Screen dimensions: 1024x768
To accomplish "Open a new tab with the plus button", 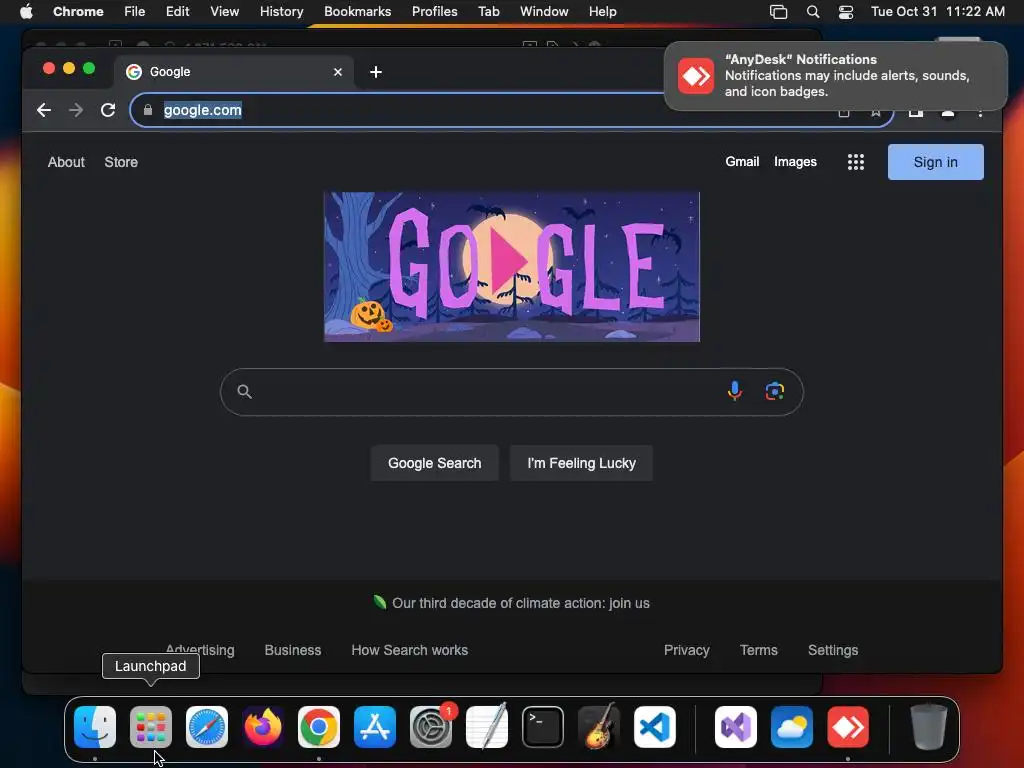I will point(376,72).
